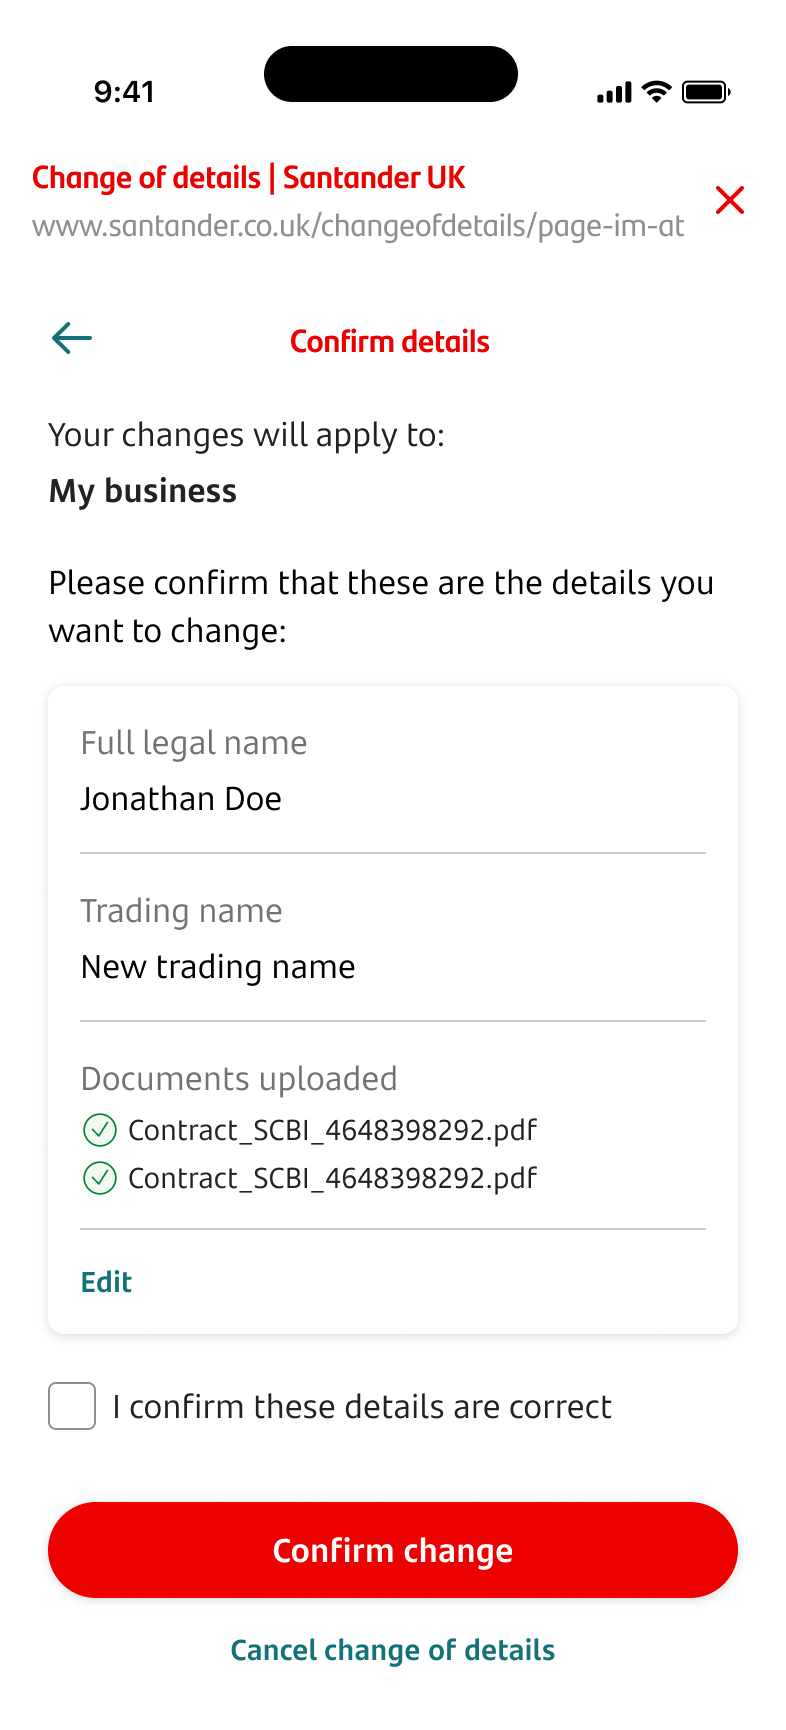Tap second document's green checkmark icon

pyautogui.click(x=99, y=1178)
